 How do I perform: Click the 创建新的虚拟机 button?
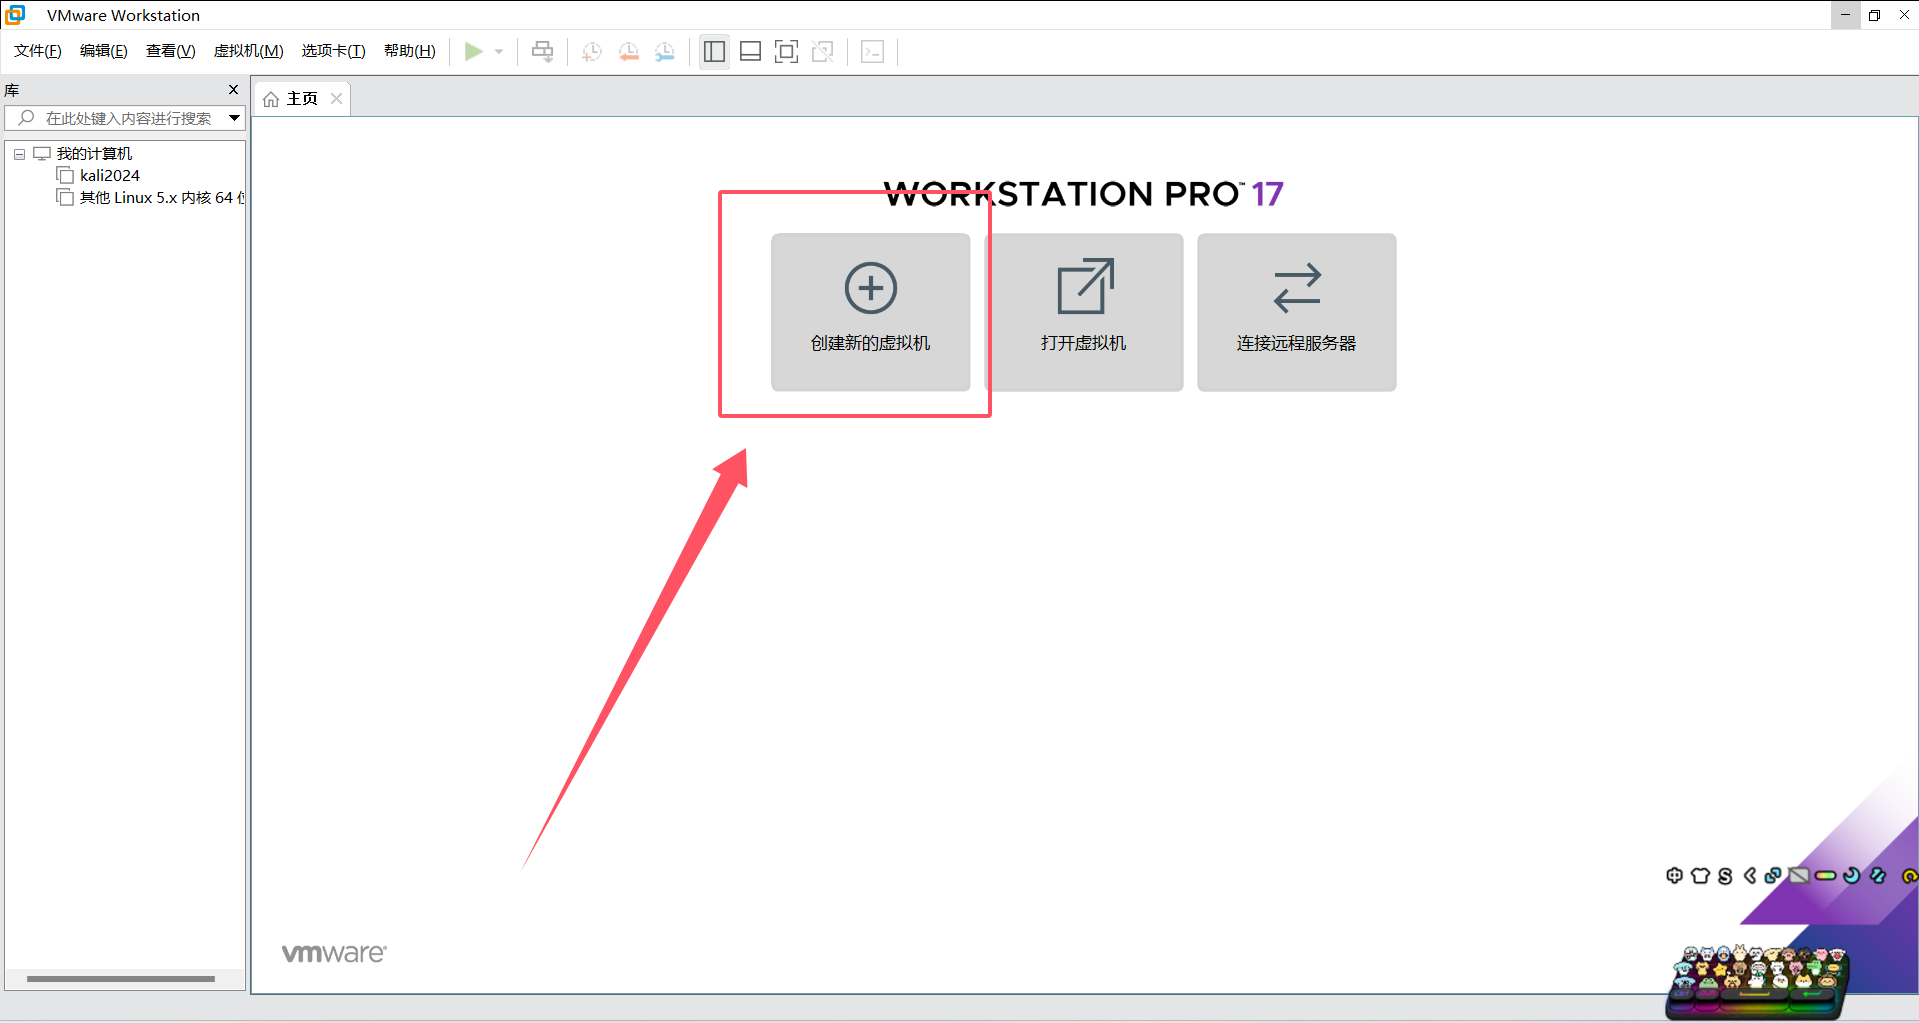pos(870,312)
